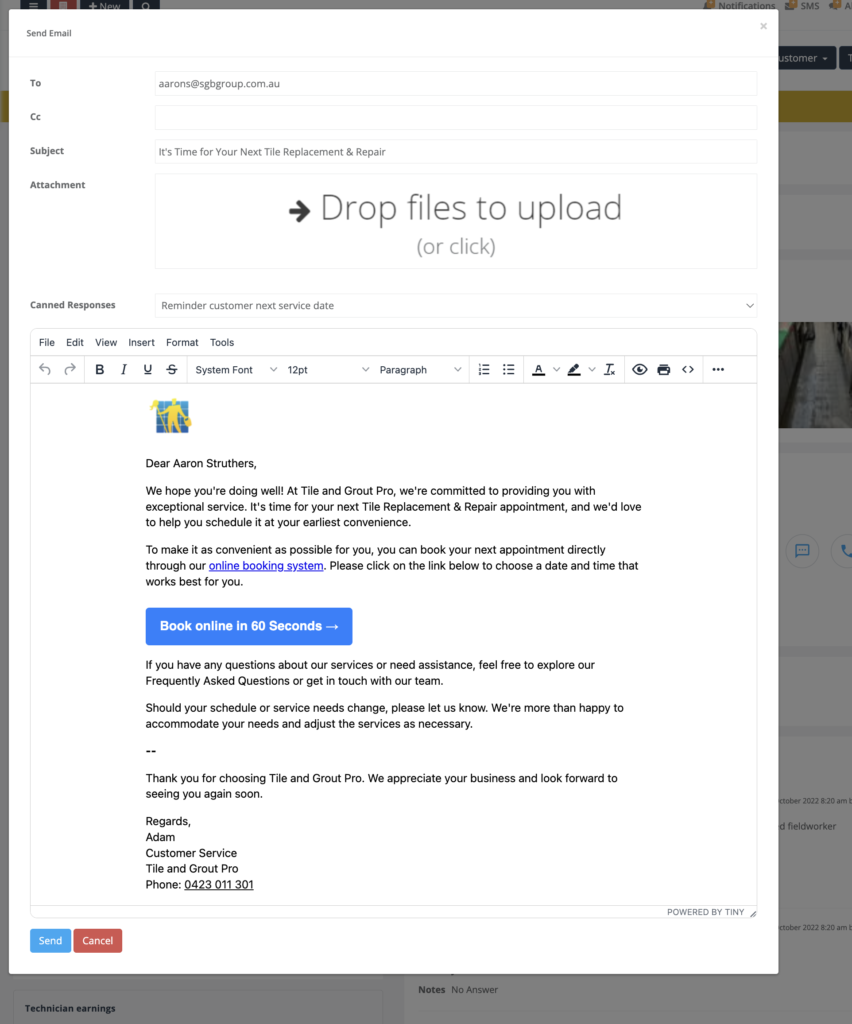Redo the last undone edit

(x=69, y=370)
